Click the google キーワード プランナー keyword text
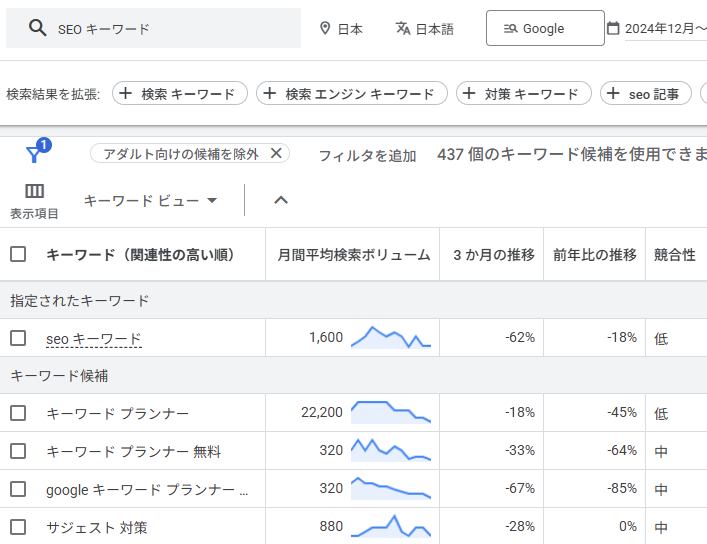 coord(147,489)
